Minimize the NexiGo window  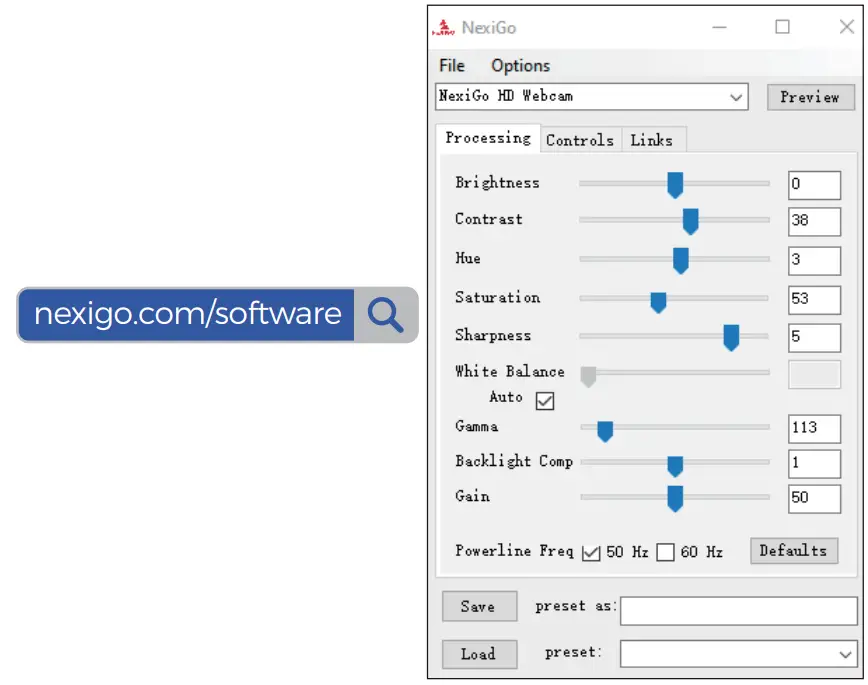pyautogui.click(x=720, y=27)
